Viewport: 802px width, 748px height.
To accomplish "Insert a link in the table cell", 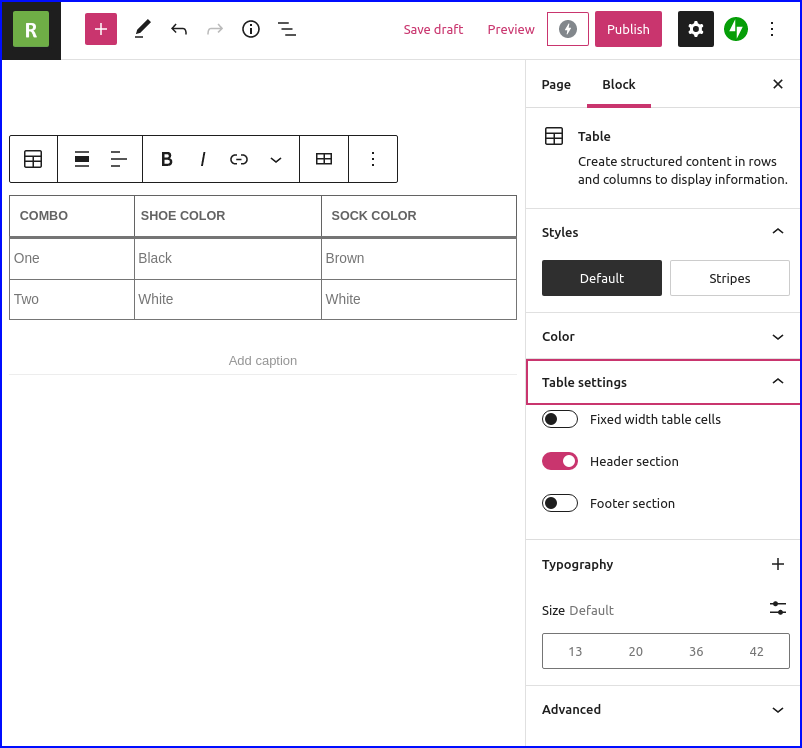I will 239,159.
